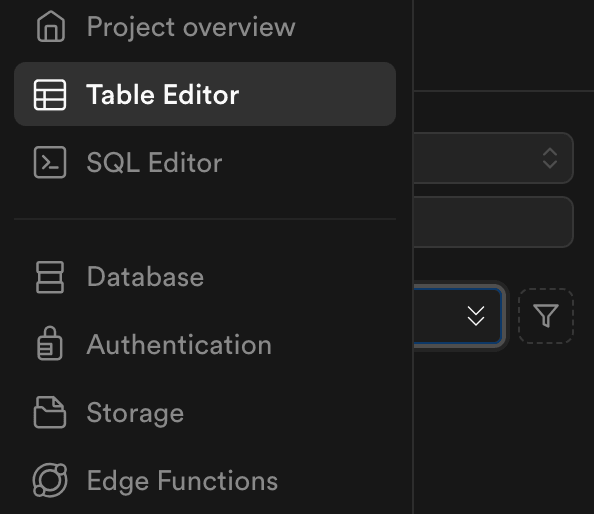Click the wide button below the schema selector

(x=494, y=222)
